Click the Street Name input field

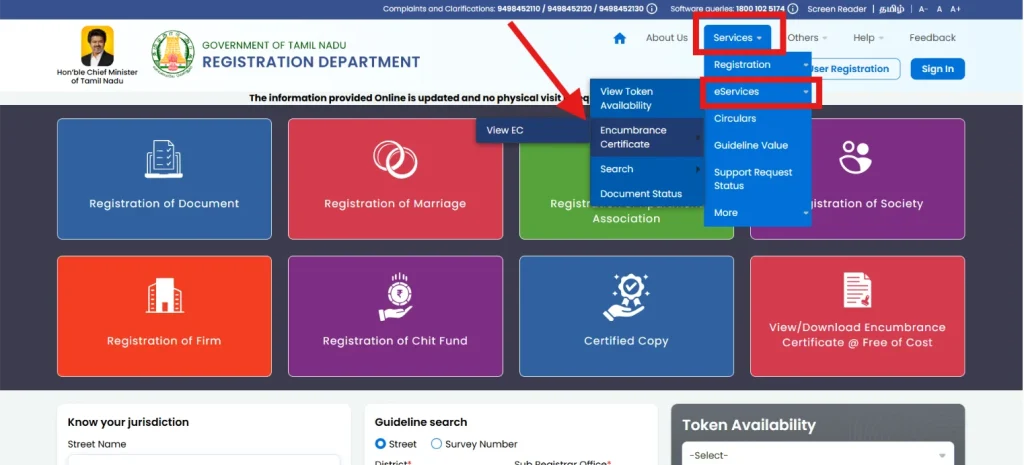tap(204, 460)
